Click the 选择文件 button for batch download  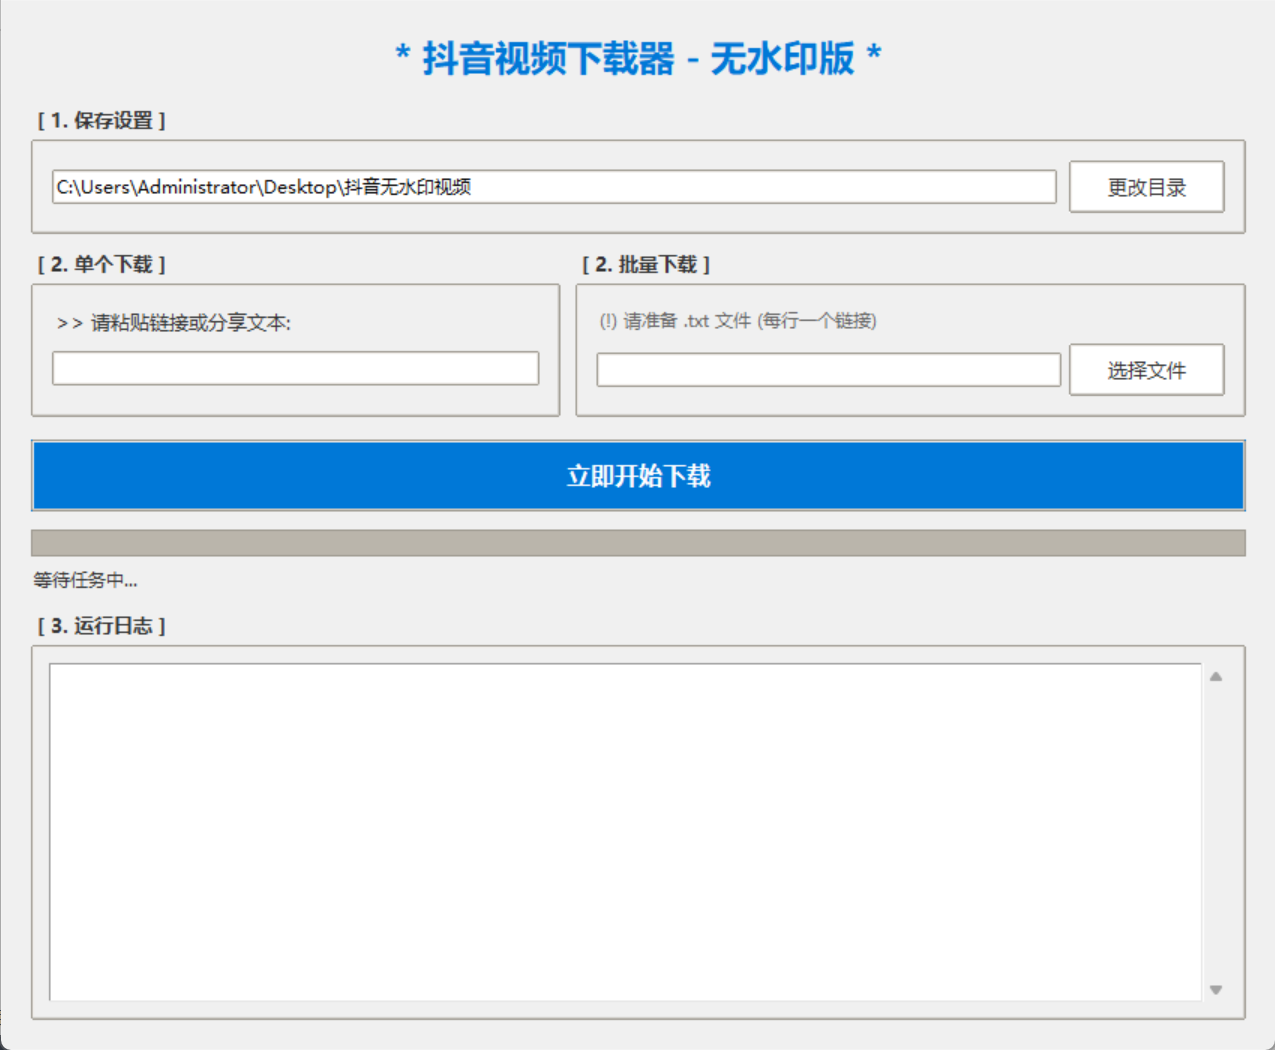[x=1146, y=369]
